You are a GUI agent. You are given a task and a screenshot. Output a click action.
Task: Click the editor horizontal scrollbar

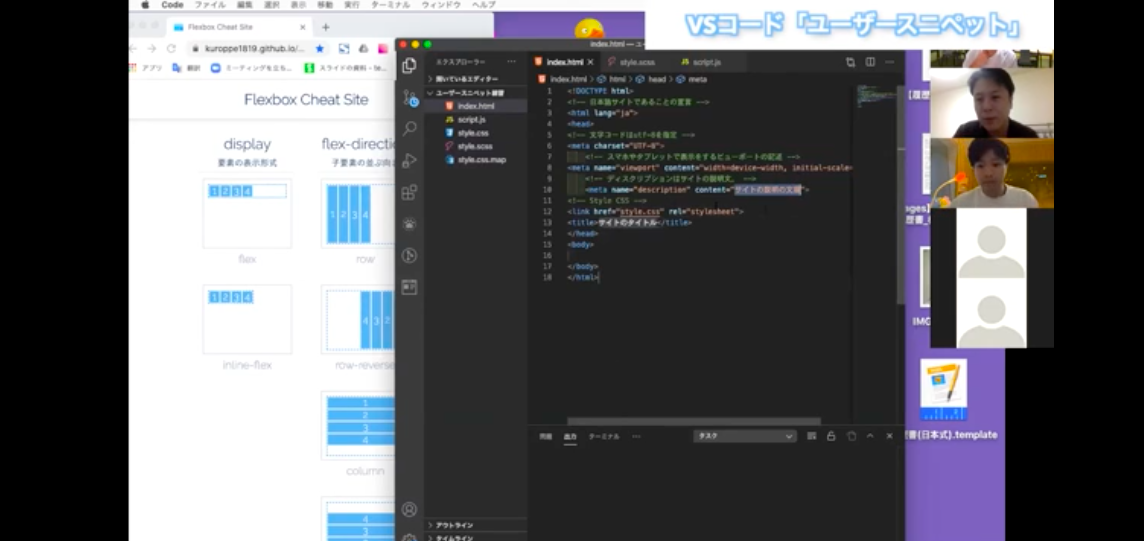point(694,421)
